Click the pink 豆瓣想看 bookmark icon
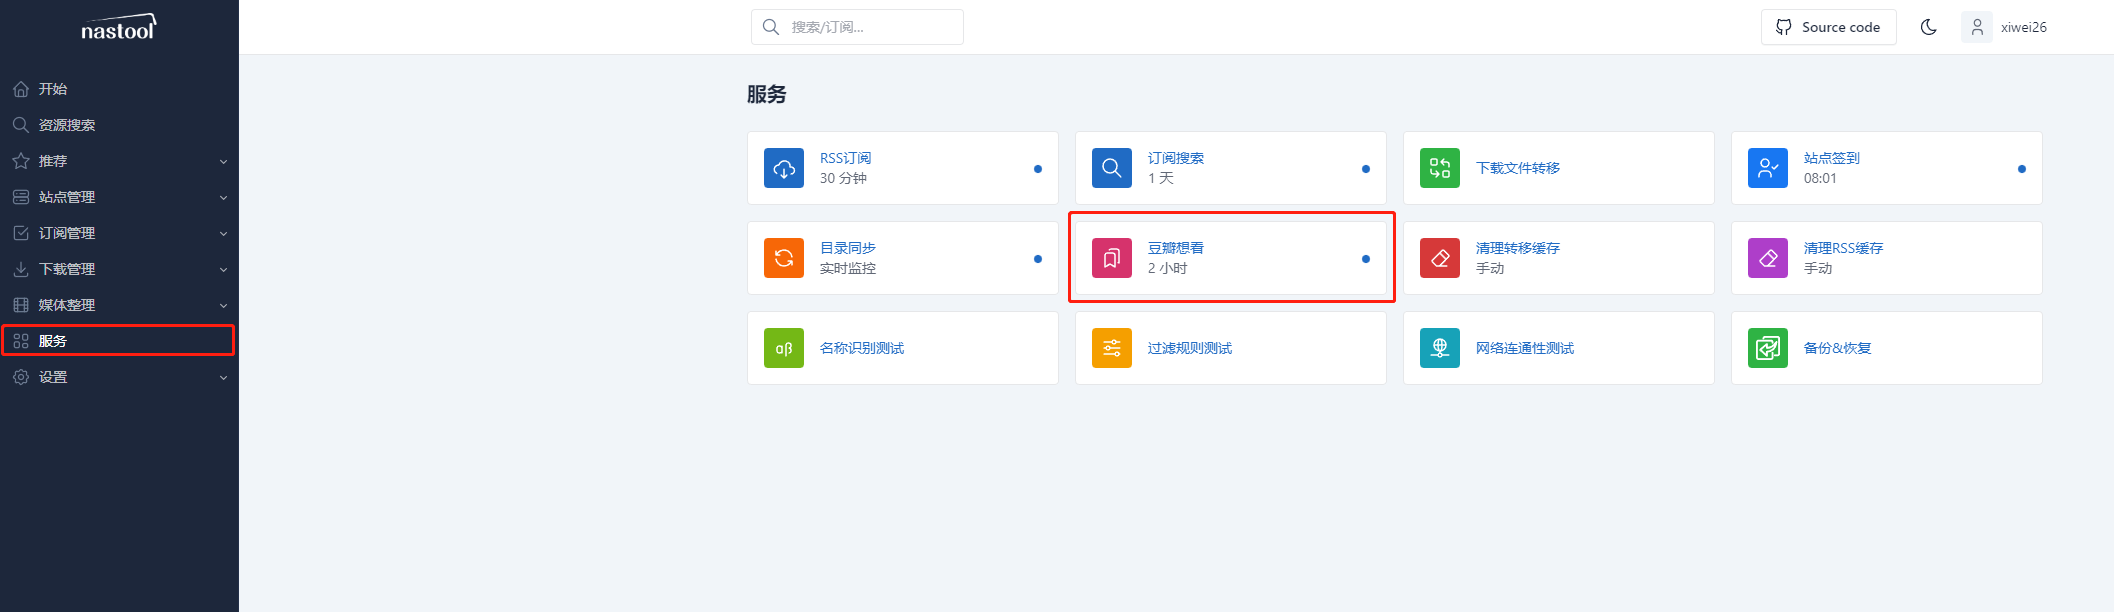 pos(1111,258)
